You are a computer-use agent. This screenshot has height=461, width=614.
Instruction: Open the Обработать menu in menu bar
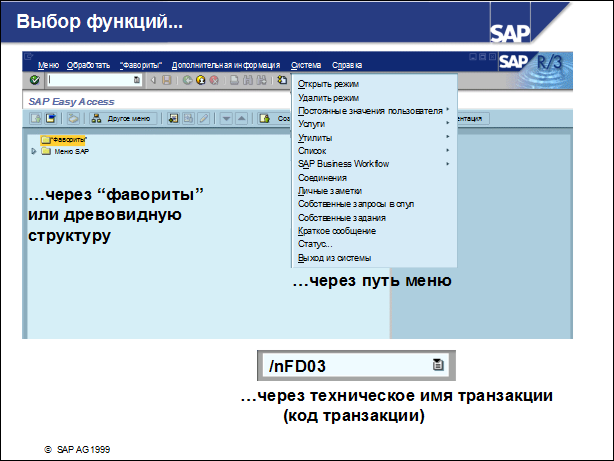89,64
